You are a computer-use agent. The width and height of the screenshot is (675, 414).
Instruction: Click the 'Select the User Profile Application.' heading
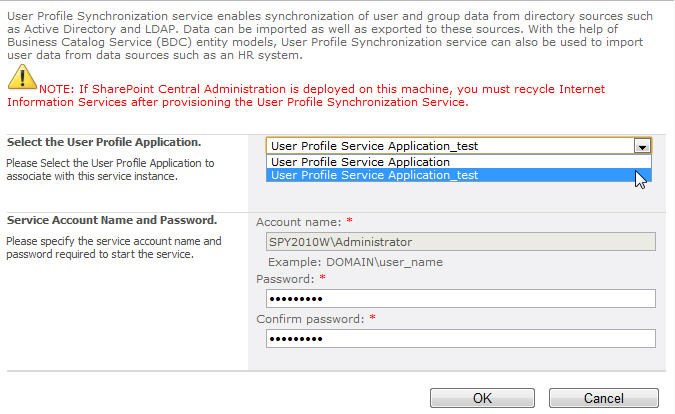pos(104,142)
